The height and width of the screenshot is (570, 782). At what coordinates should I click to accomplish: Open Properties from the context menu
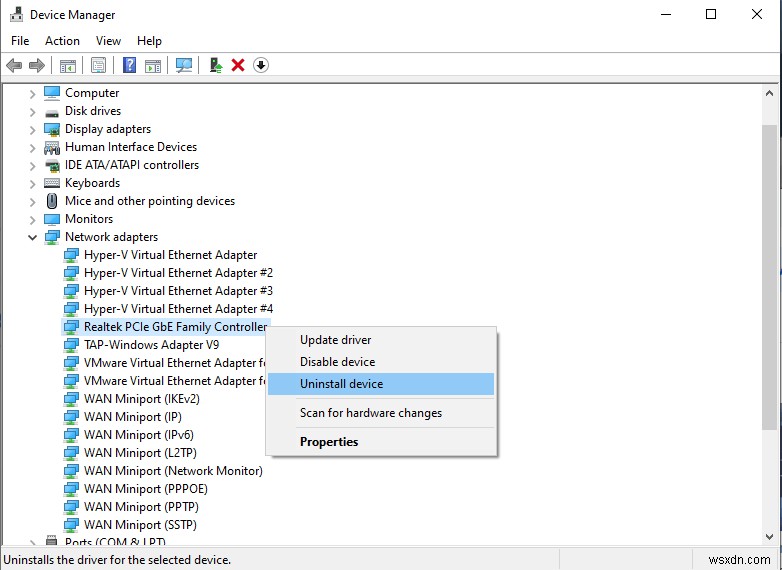coord(381,442)
